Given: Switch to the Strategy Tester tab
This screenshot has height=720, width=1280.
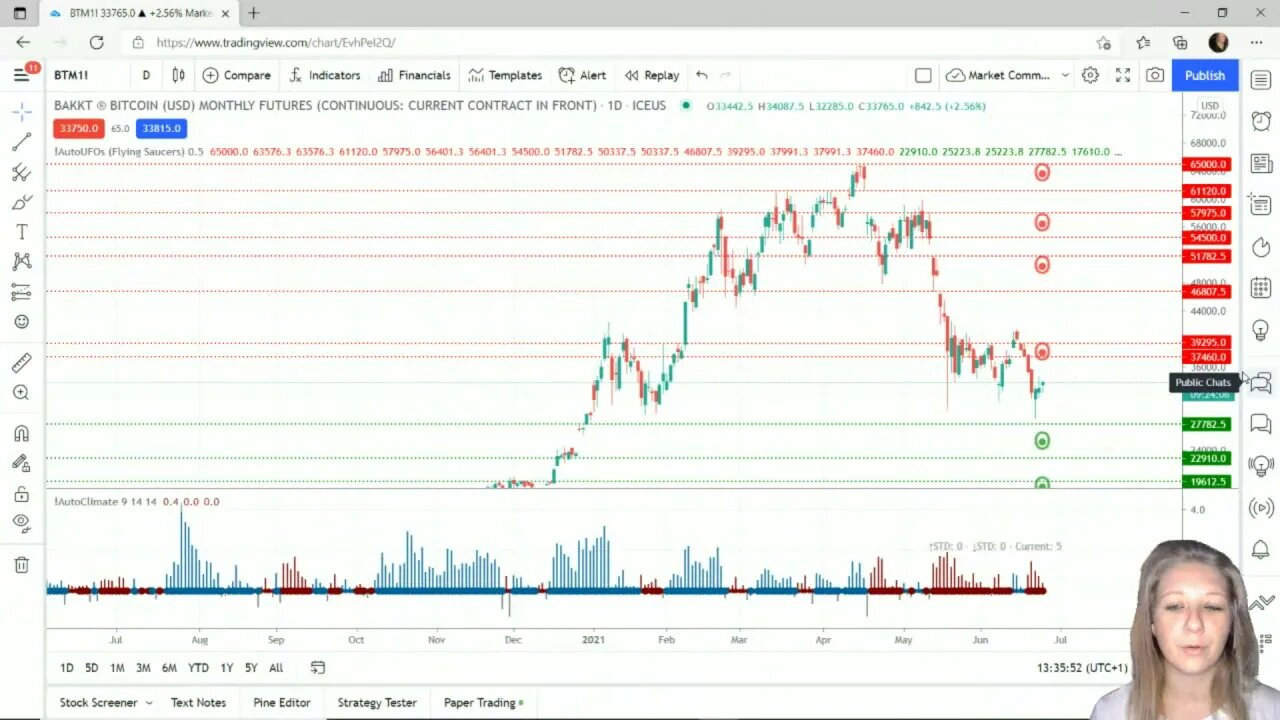Looking at the screenshot, I should pyautogui.click(x=377, y=703).
